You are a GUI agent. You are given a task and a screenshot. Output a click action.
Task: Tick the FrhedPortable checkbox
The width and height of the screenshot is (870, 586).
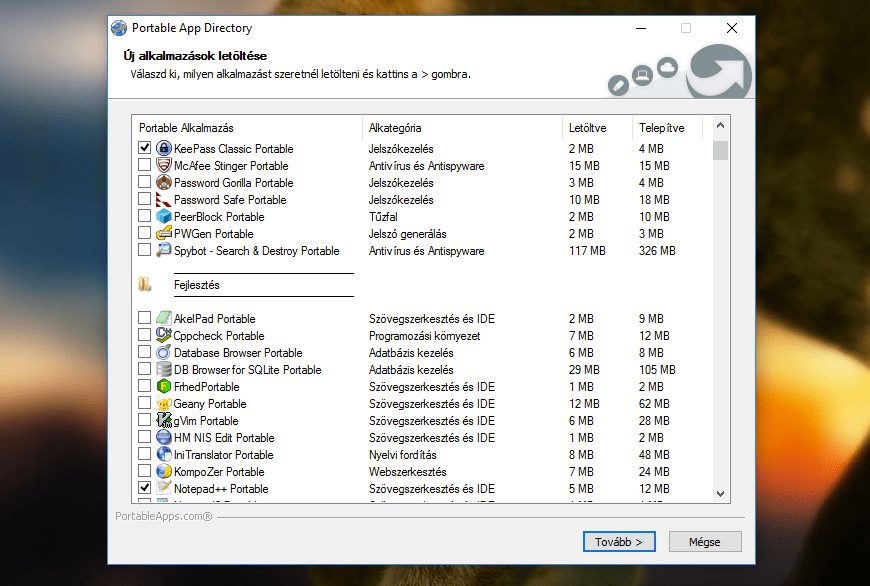144,386
